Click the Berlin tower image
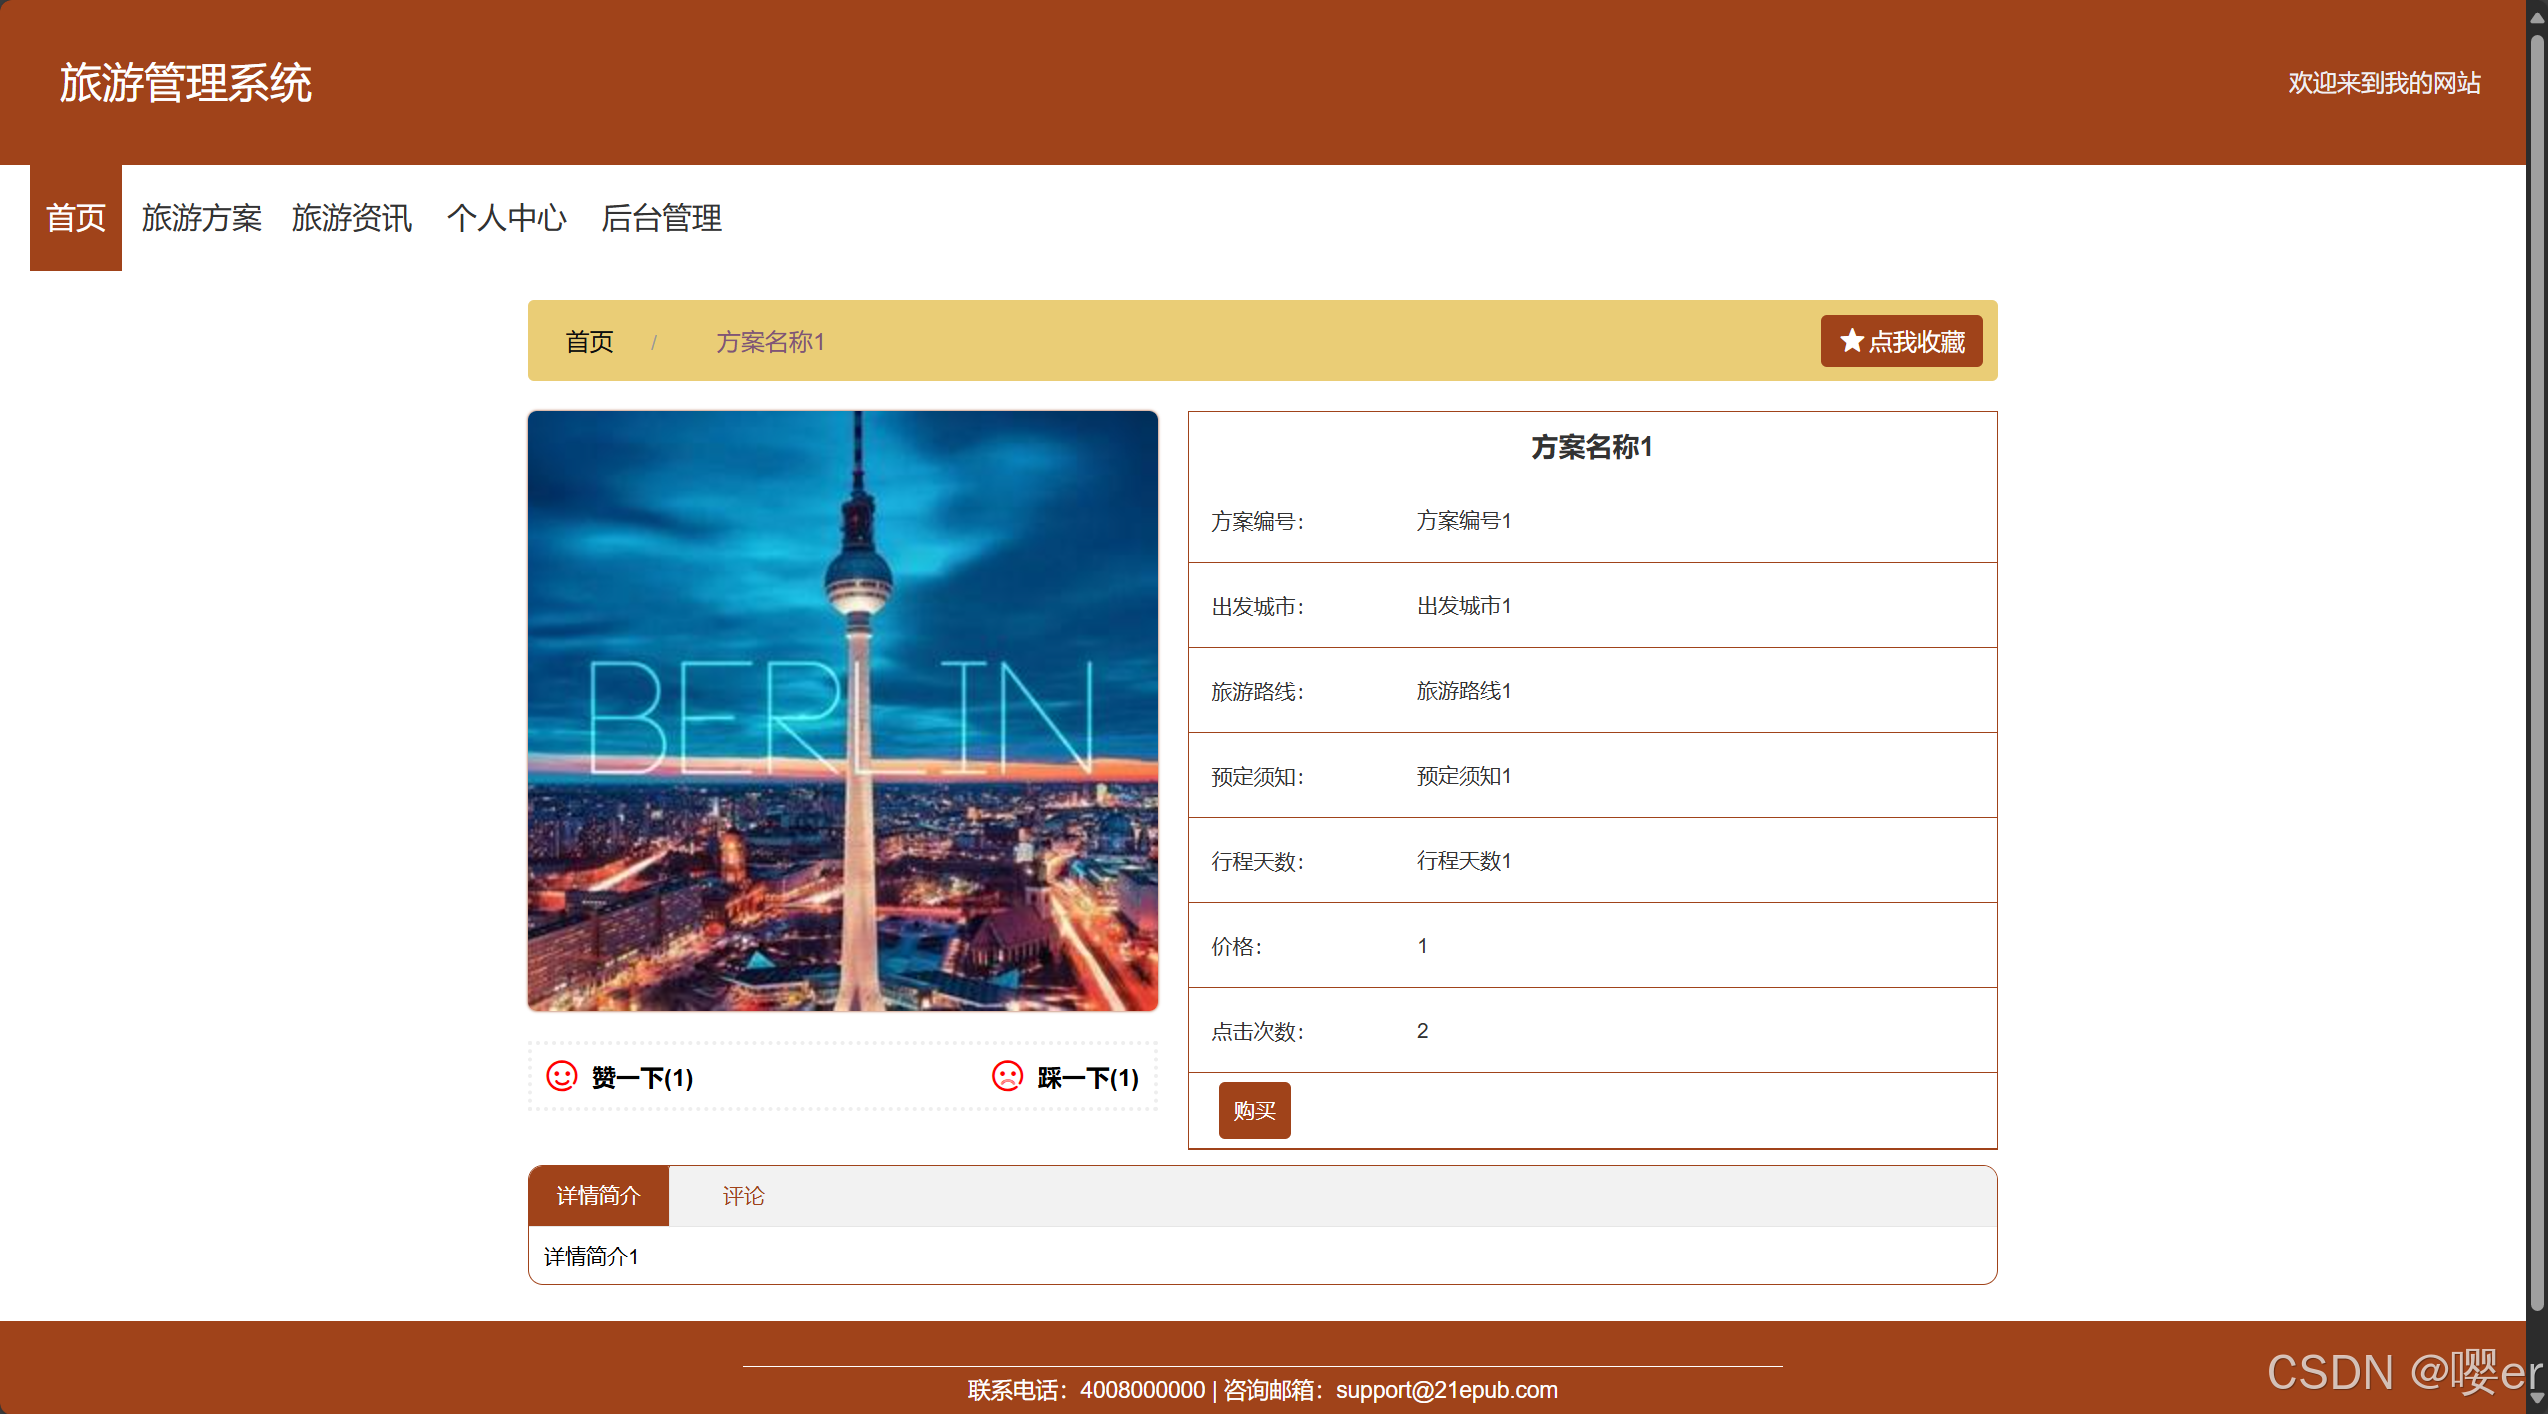2548x1414 pixels. (x=843, y=711)
